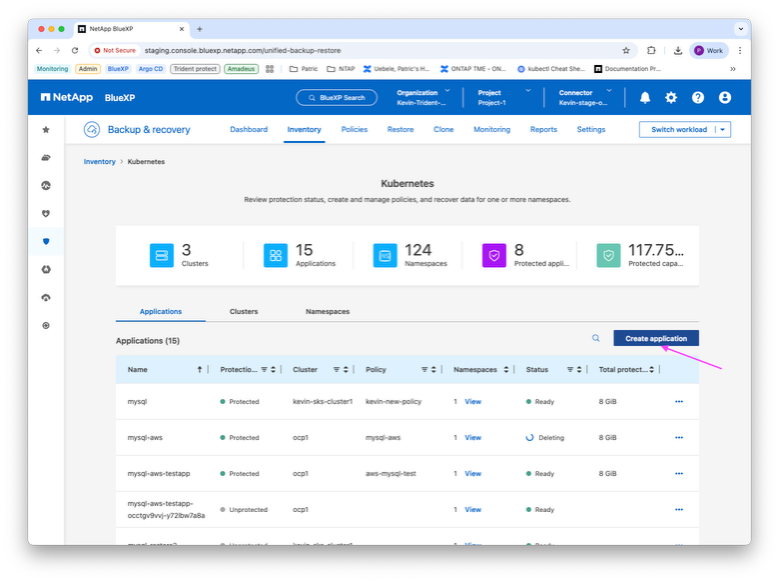Screen dimensions: 779x582
Task: Open the Restore tab
Action: [x=400, y=129]
